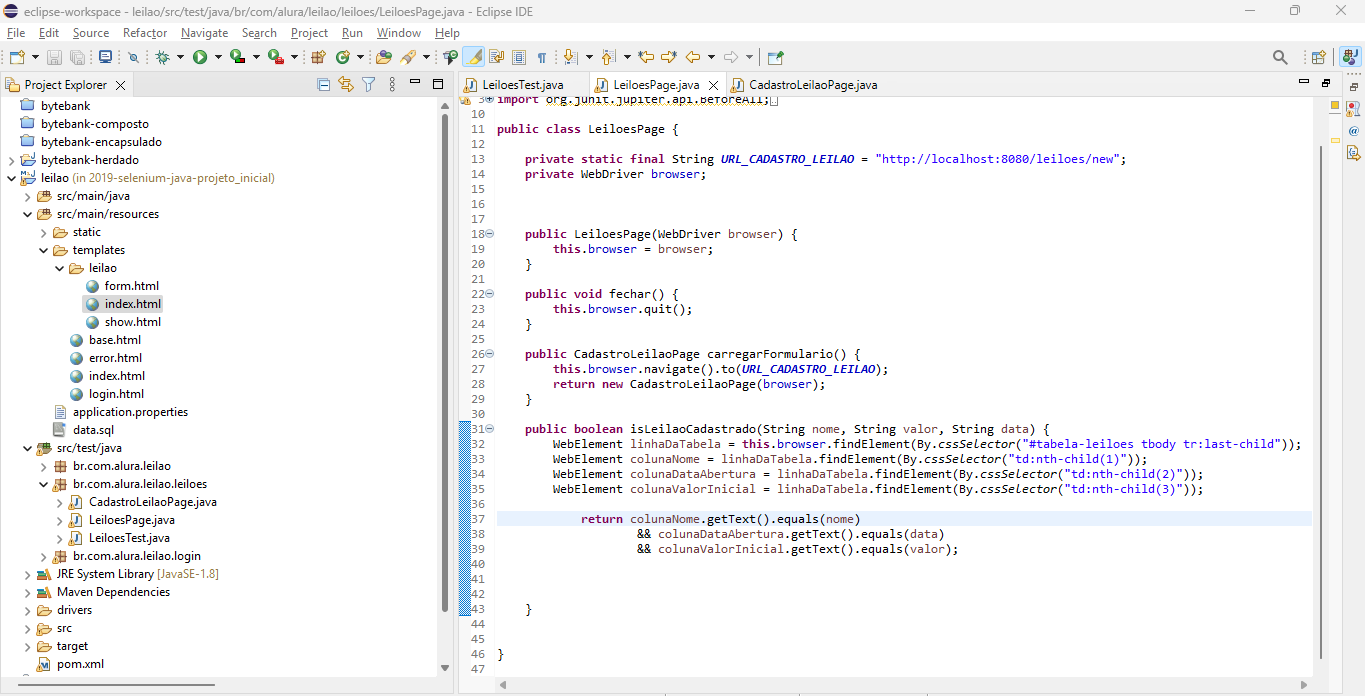Maximize the Project Explorer panel
The width and height of the screenshot is (1365, 696).
click(438, 85)
